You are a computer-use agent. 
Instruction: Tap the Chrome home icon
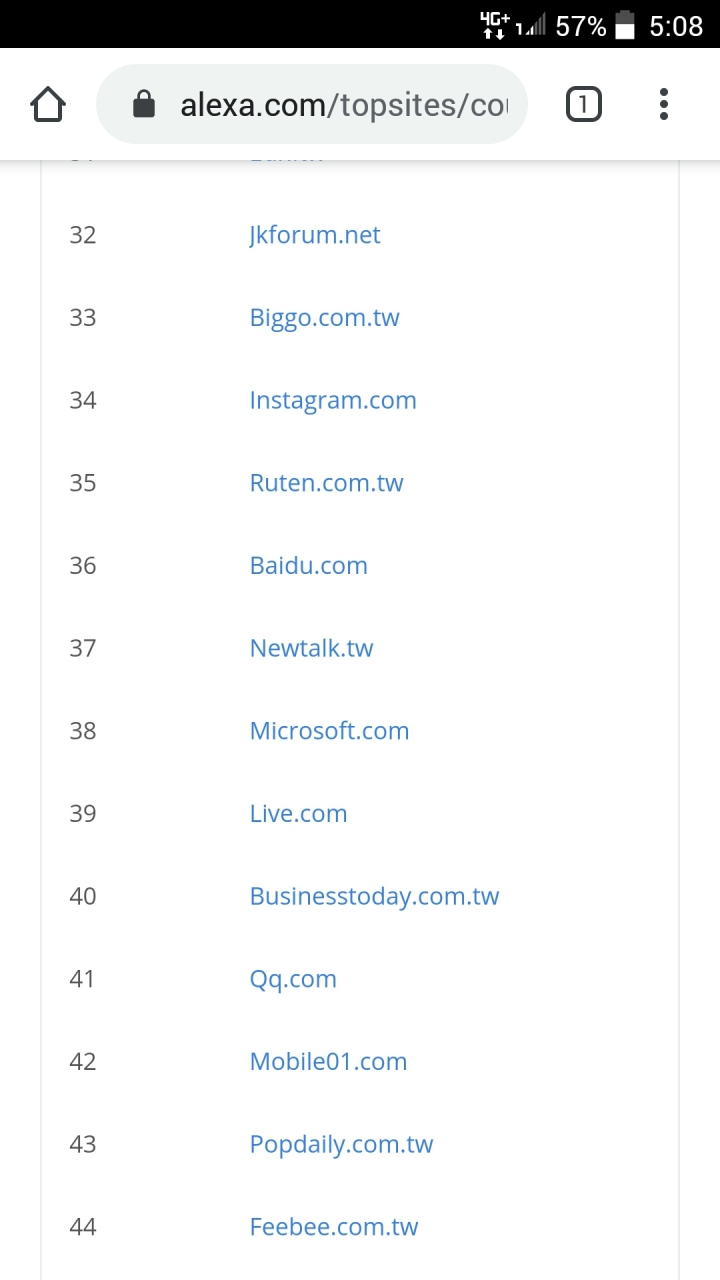(x=48, y=104)
